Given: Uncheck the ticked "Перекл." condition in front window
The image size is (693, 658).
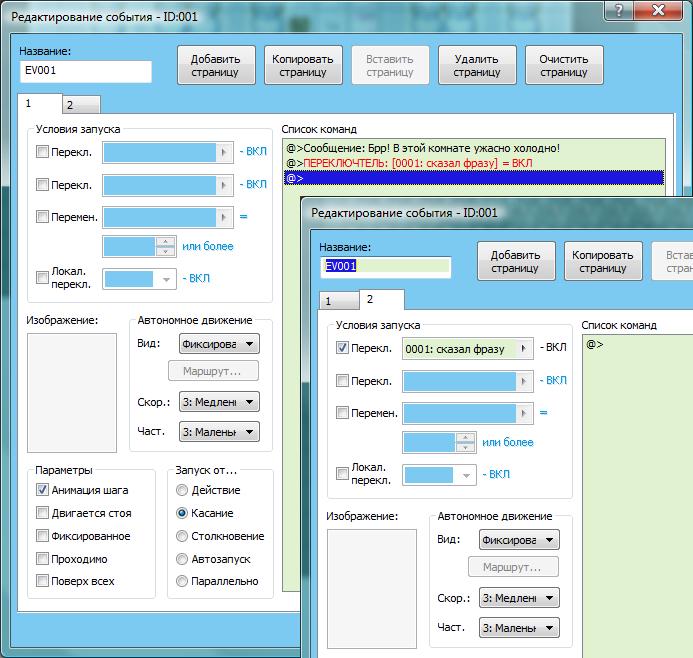Looking at the screenshot, I should coord(343,348).
